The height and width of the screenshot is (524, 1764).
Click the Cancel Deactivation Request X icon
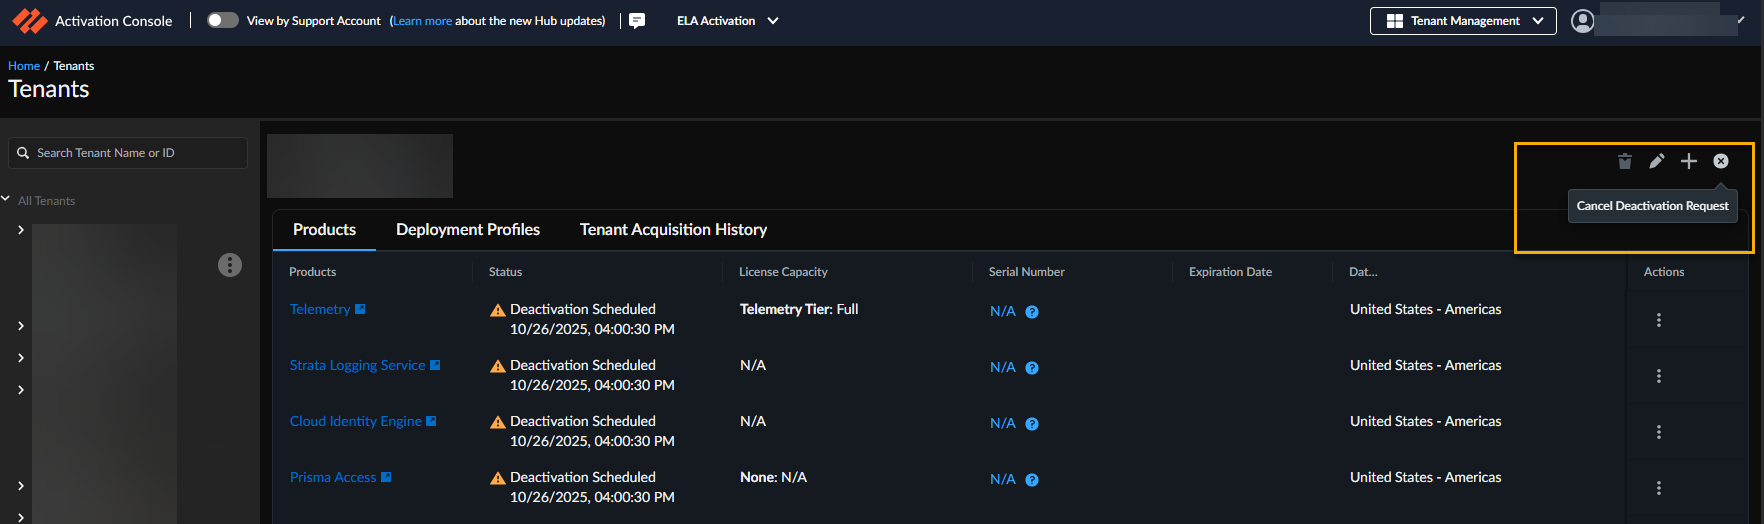coord(1721,161)
